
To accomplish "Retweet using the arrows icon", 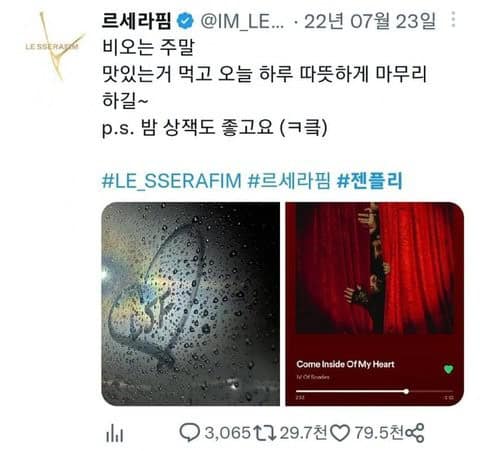I will 265,433.
